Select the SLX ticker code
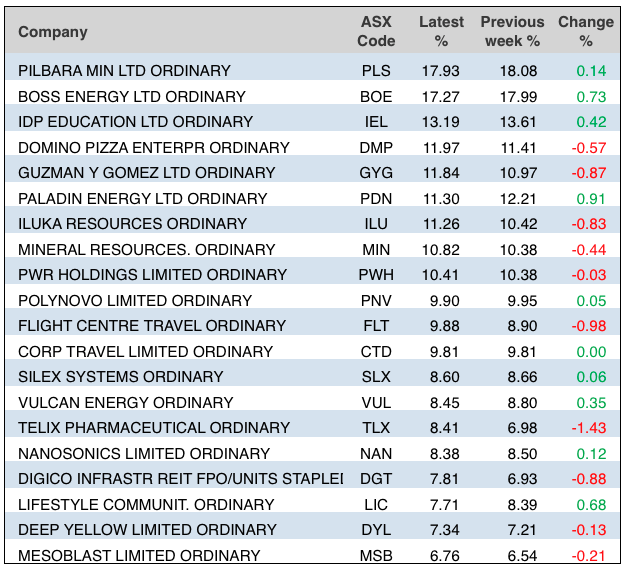 (376, 377)
